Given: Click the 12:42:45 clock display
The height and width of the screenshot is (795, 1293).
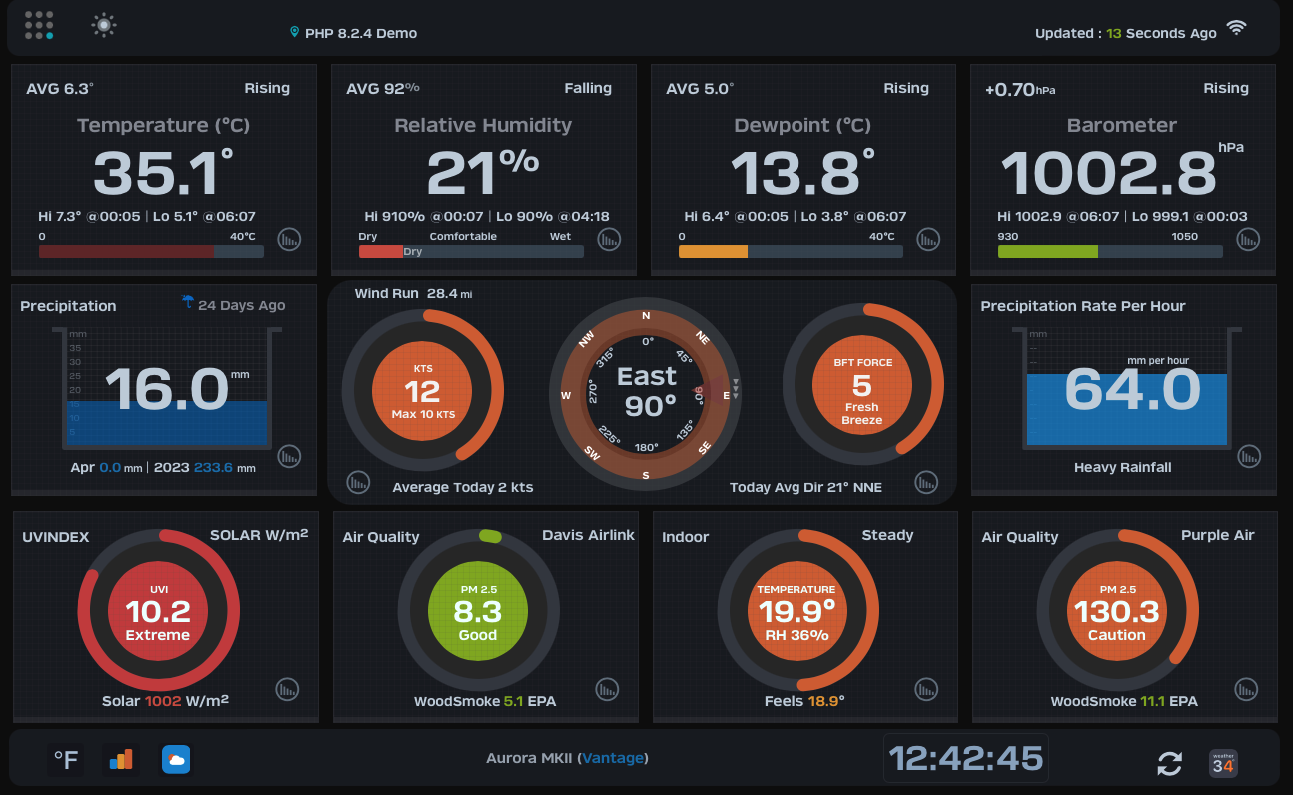Looking at the screenshot, I should pyautogui.click(x=966, y=758).
